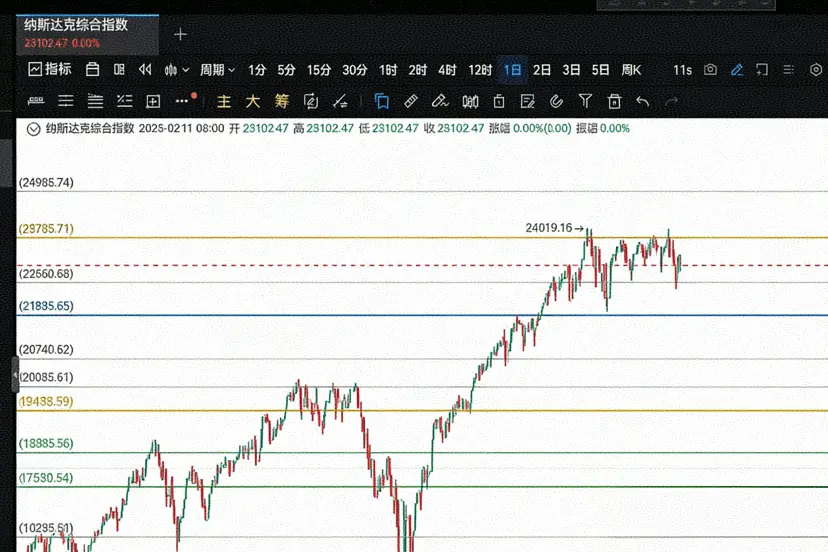Screen dimensions: 828x552
Task: Click the add-window frame icon
Action: coord(762,70)
